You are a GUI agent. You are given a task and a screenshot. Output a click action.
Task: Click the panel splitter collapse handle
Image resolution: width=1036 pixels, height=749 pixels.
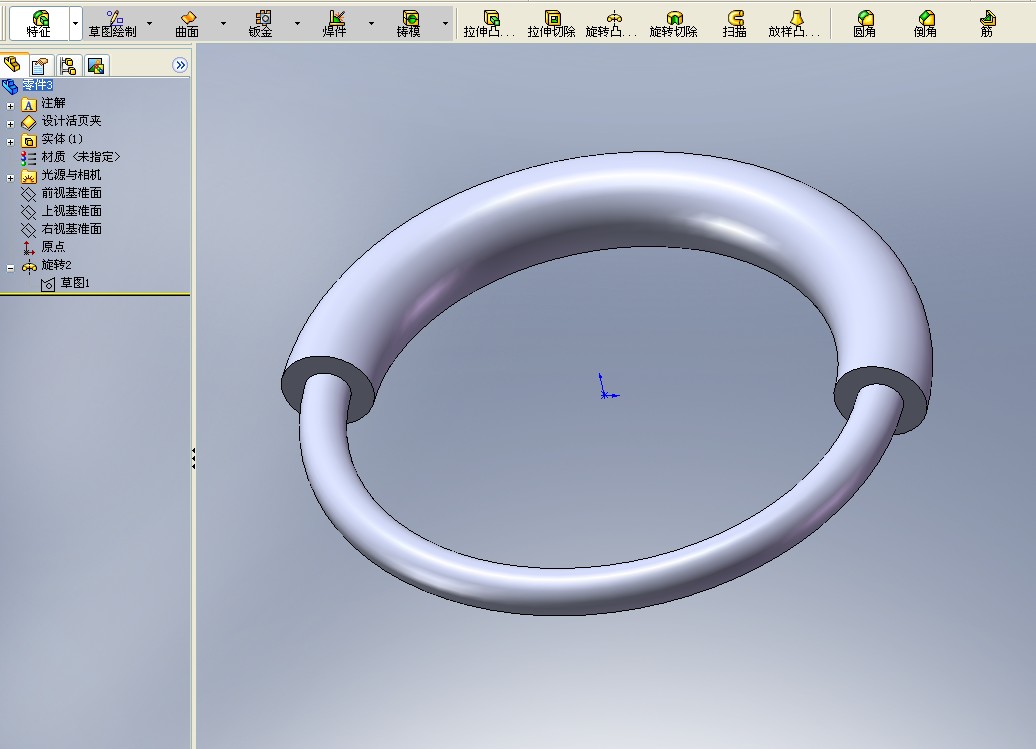pyautogui.click(x=193, y=458)
